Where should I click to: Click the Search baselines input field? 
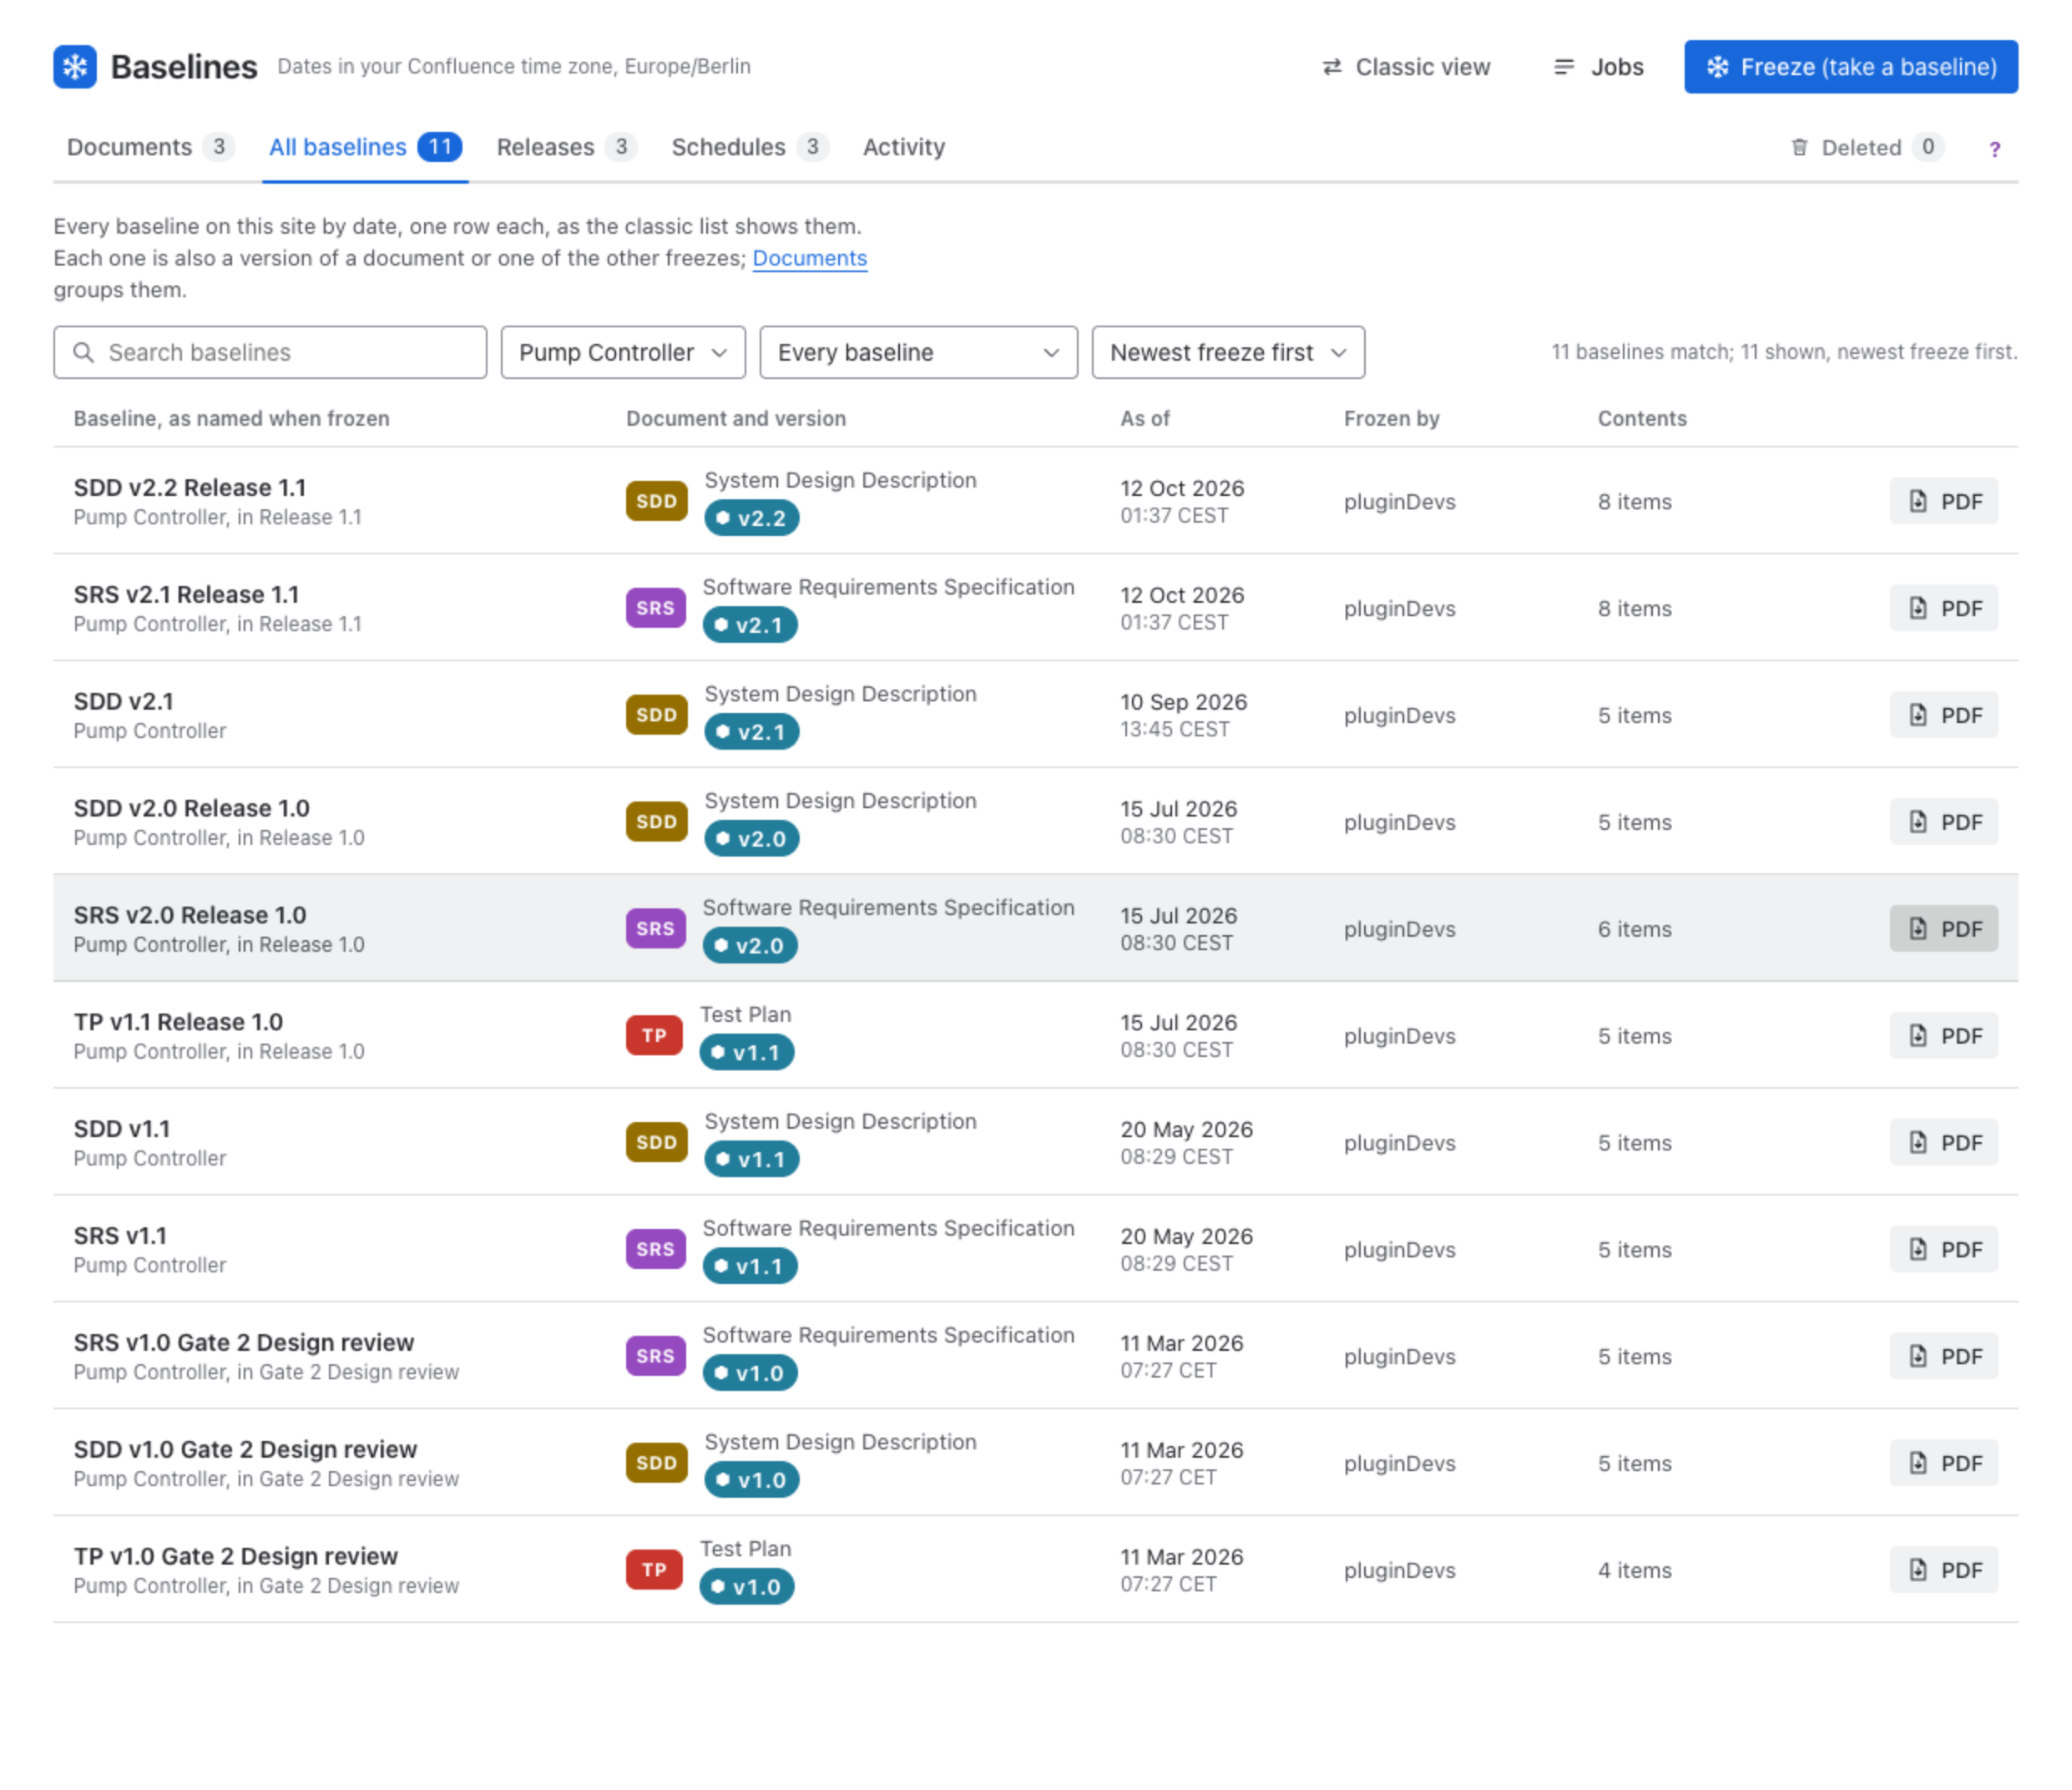pyautogui.click(x=270, y=352)
